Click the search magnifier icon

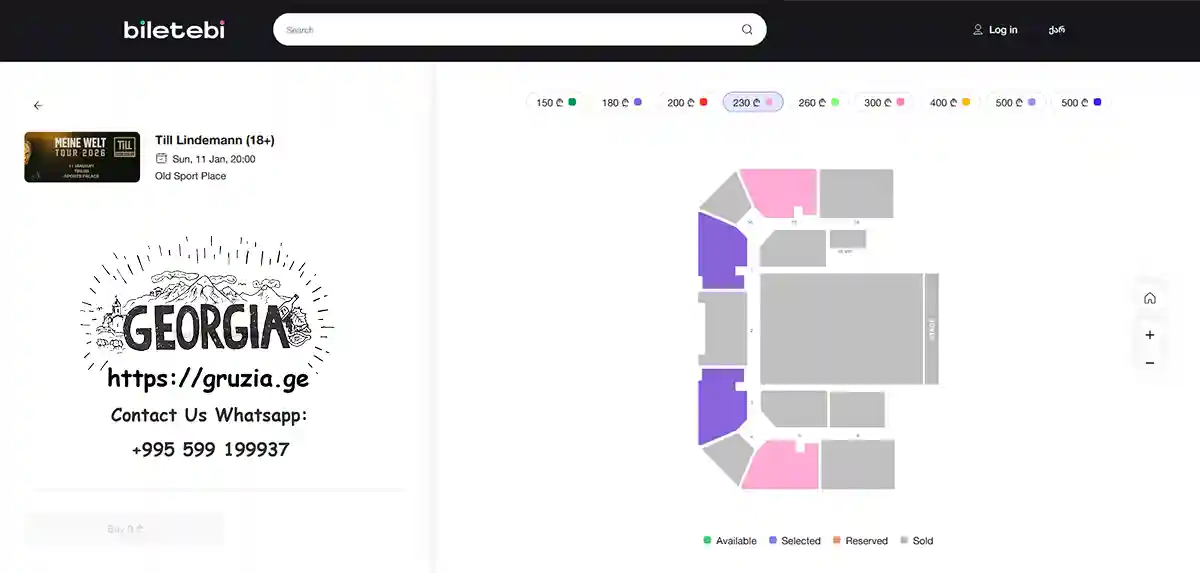[746, 30]
